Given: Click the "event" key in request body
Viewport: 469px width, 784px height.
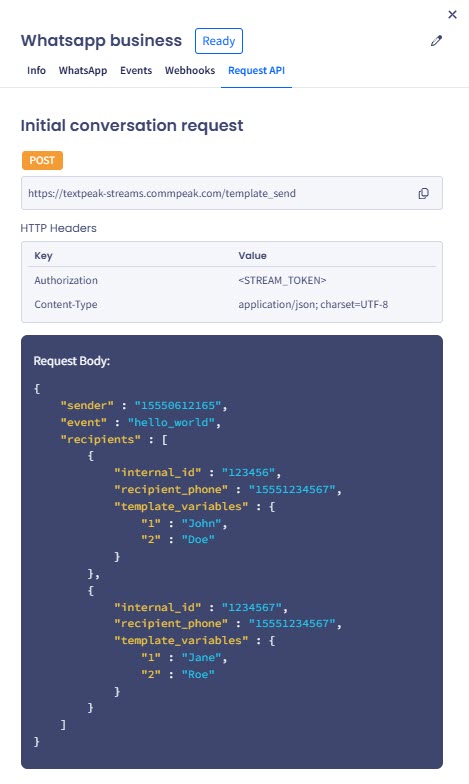Looking at the screenshot, I should pos(84,422).
